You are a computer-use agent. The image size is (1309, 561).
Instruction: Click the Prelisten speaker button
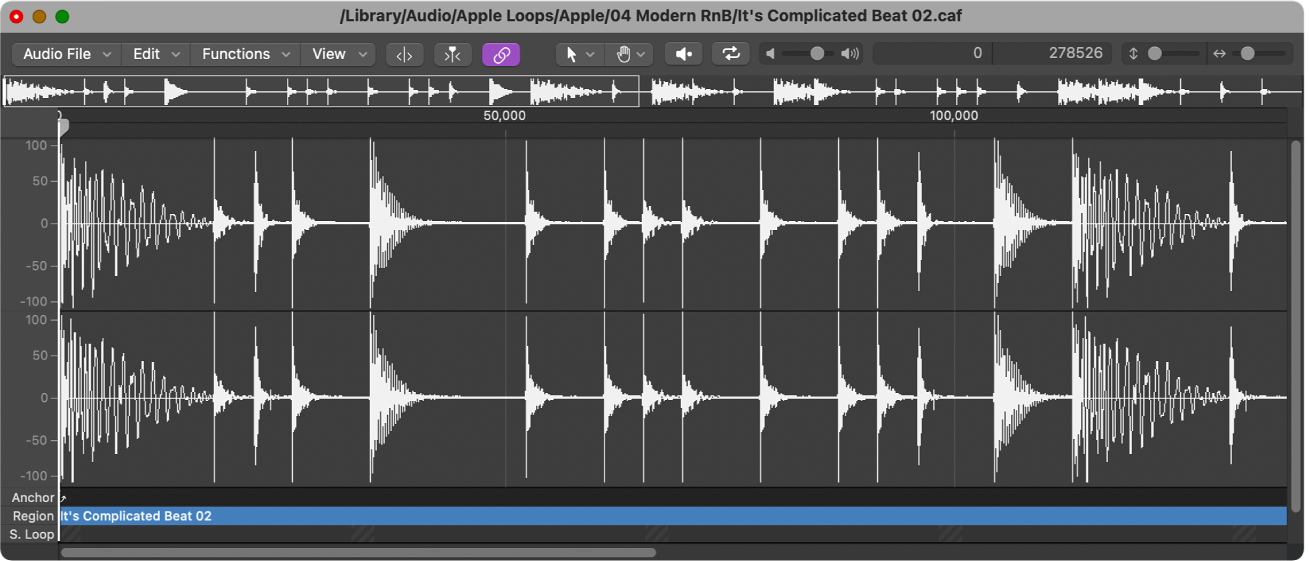click(684, 54)
